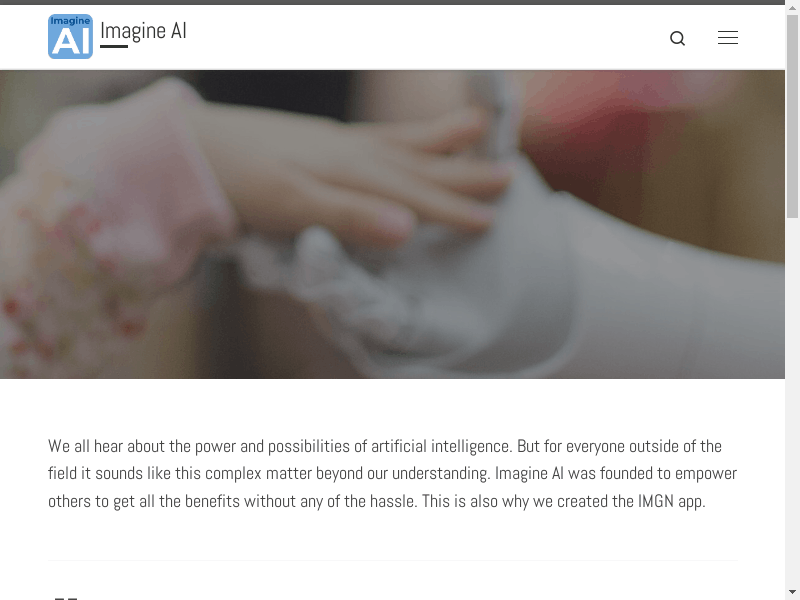The height and width of the screenshot is (600, 800).
Task: Open the hamburger menu in header
Action: point(728,38)
